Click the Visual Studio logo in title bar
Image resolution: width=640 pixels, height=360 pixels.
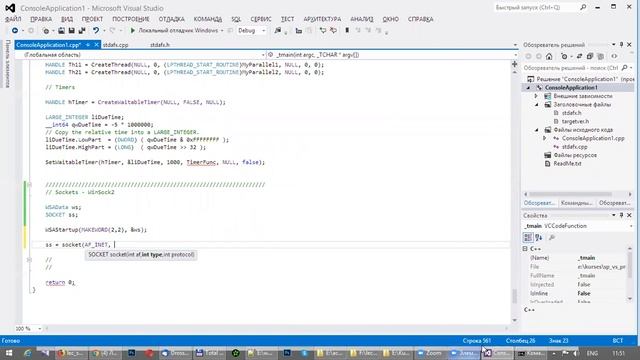point(10,8)
